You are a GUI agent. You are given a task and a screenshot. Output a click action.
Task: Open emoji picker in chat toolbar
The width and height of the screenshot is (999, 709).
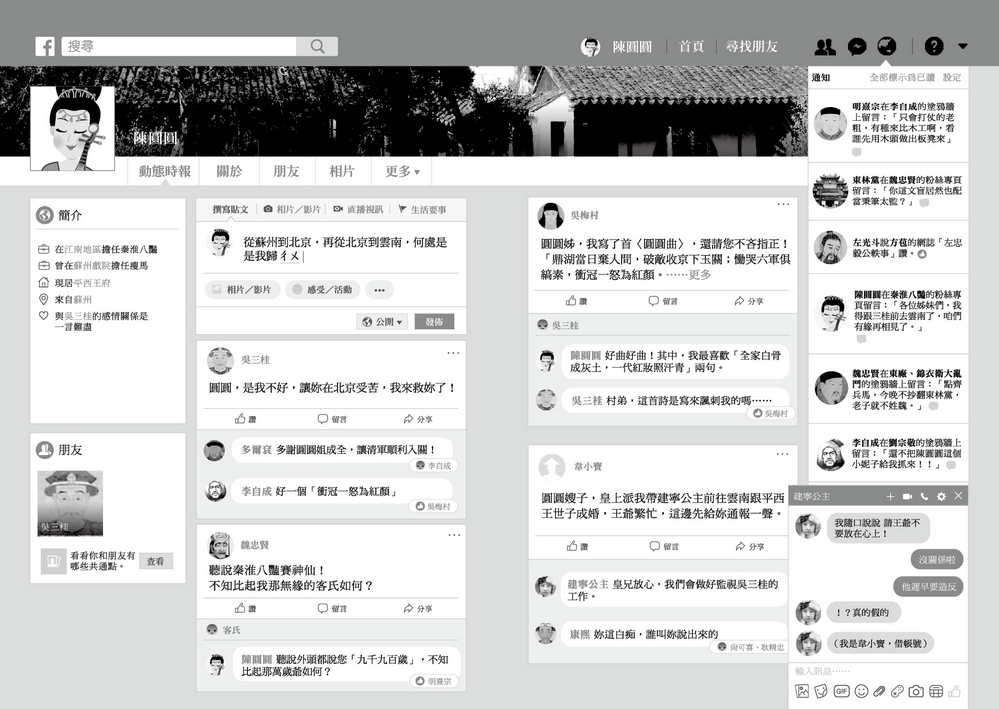[861, 691]
